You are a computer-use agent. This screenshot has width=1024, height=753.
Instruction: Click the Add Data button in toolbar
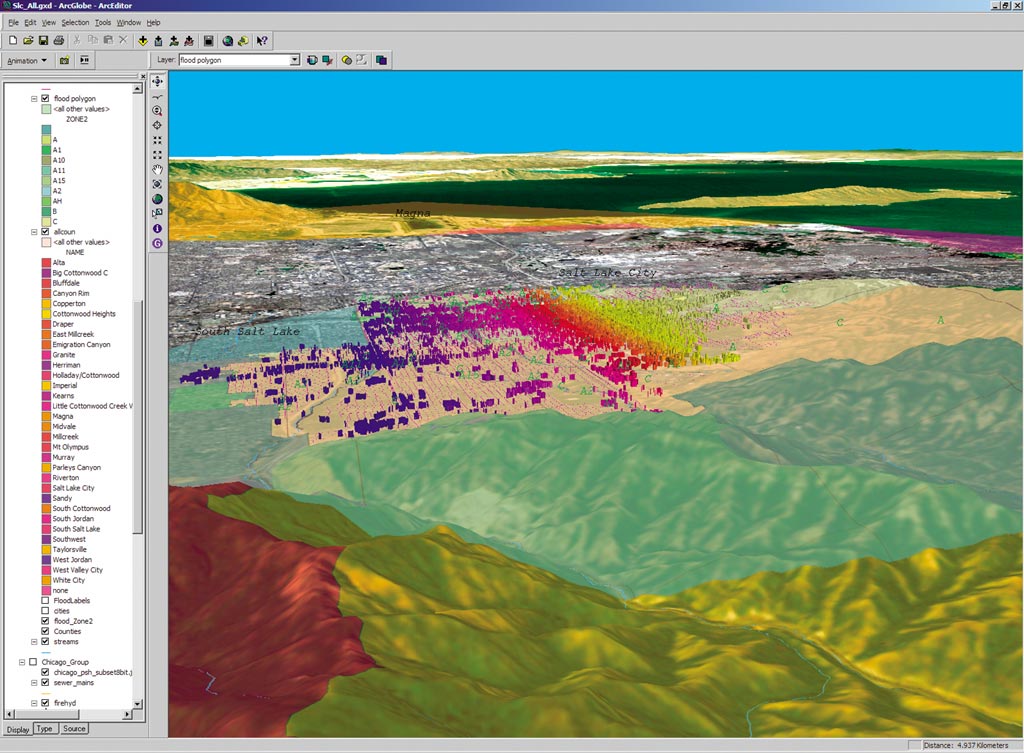(x=143, y=41)
